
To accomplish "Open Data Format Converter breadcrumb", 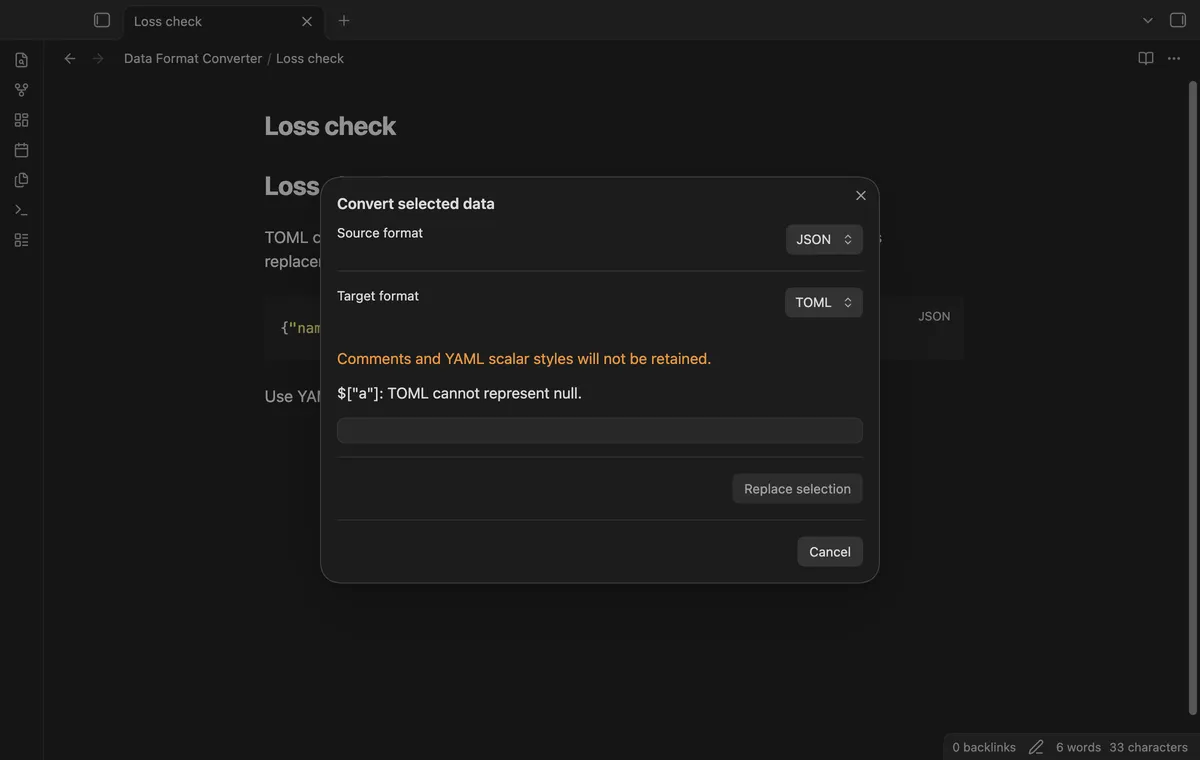I will coord(193,58).
